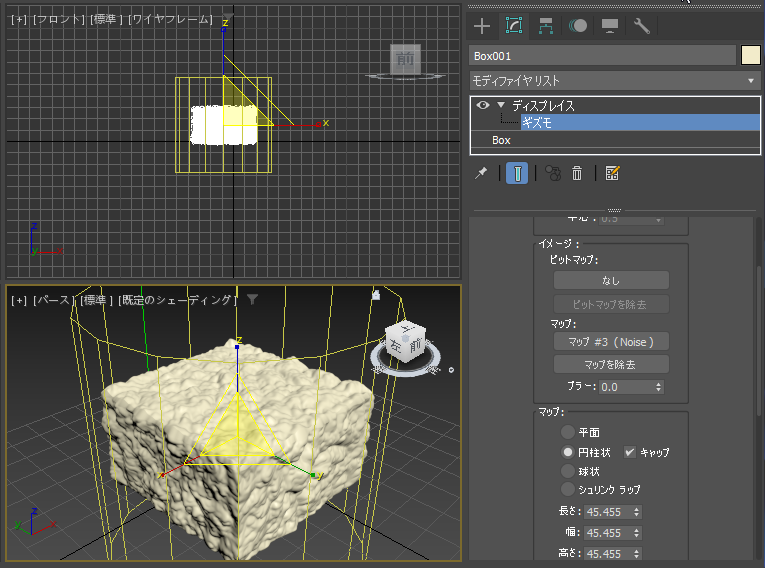Toggle Show End Result icon
Viewport: 765px width, 568px height.
pos(517,173)
